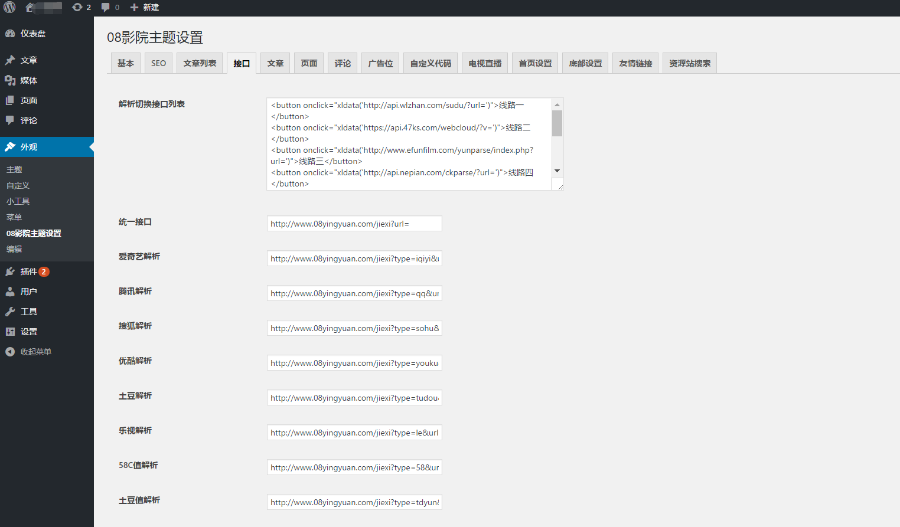The width and height of the screenshot is (900, 527).
Task: Visit site via home icon
Action: tap(30, 7)
